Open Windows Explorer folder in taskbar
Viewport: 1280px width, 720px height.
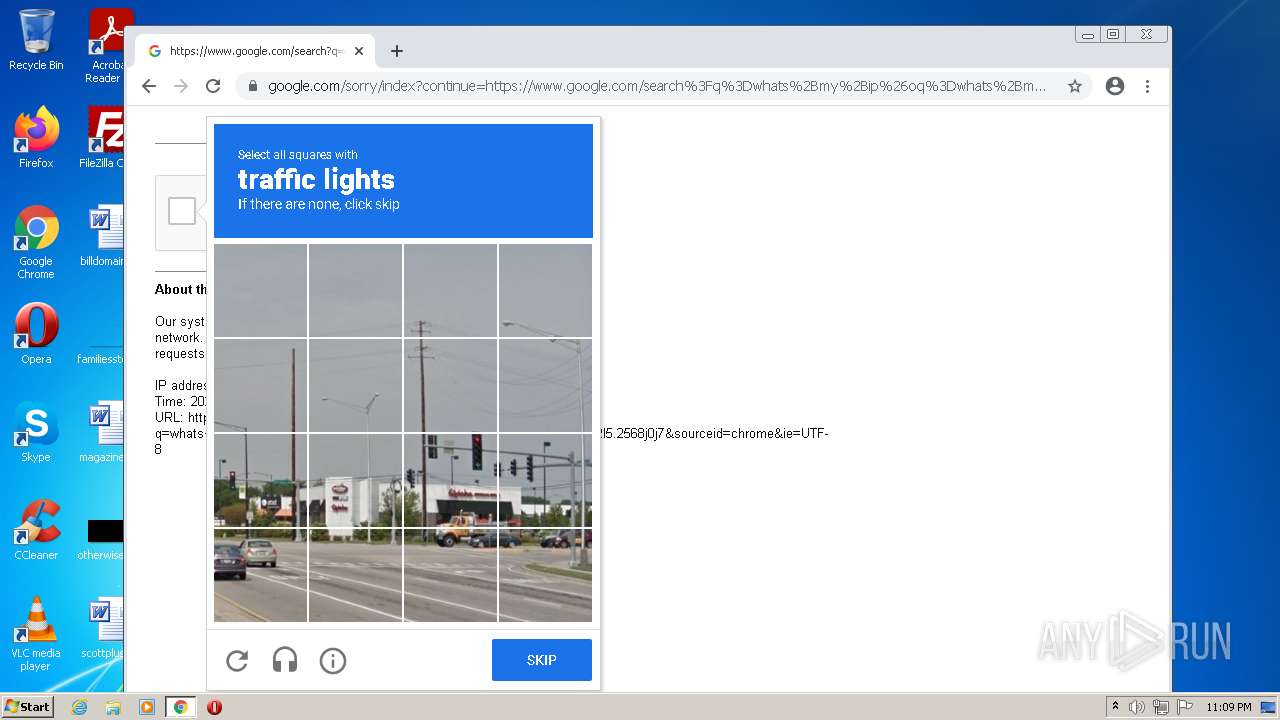pos(113,707)
